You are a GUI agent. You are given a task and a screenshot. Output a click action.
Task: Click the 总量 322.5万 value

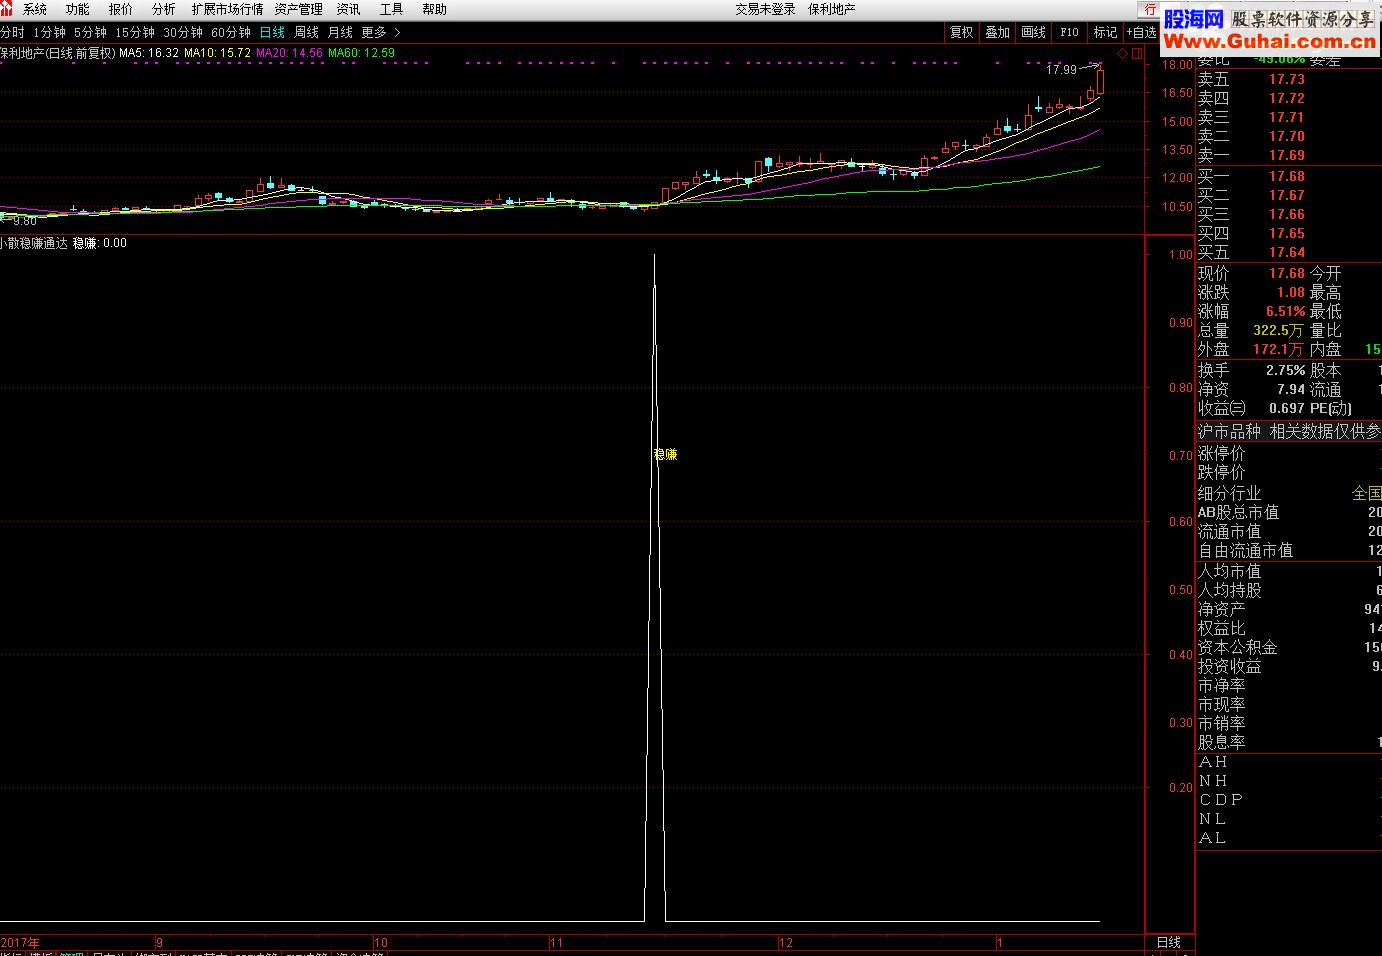[x=1279, y=330]
